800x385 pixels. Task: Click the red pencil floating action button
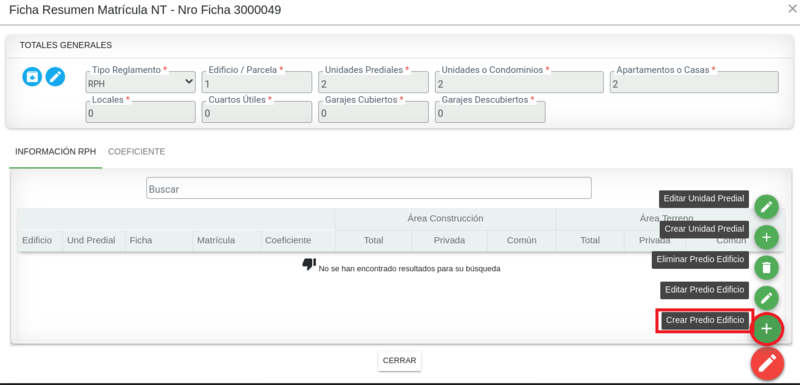click(767, 364)
